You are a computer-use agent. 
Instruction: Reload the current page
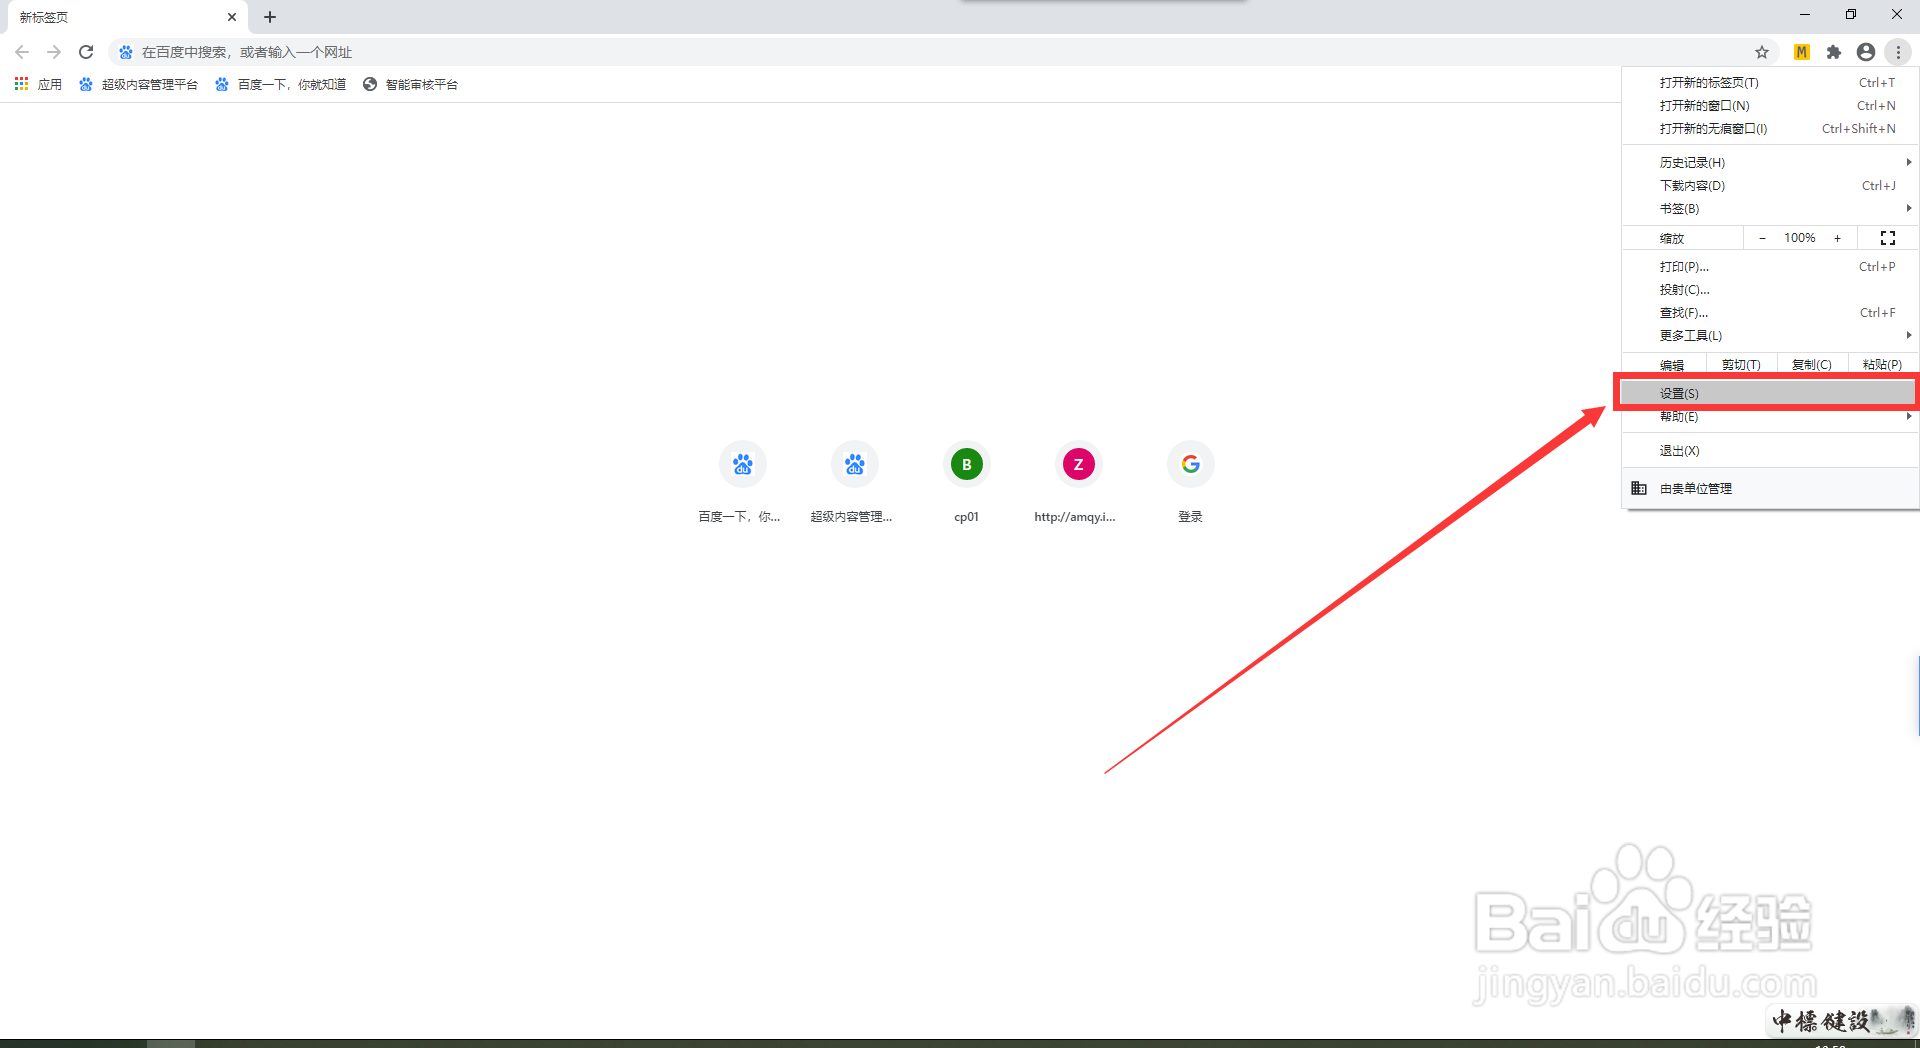(86, 52)
